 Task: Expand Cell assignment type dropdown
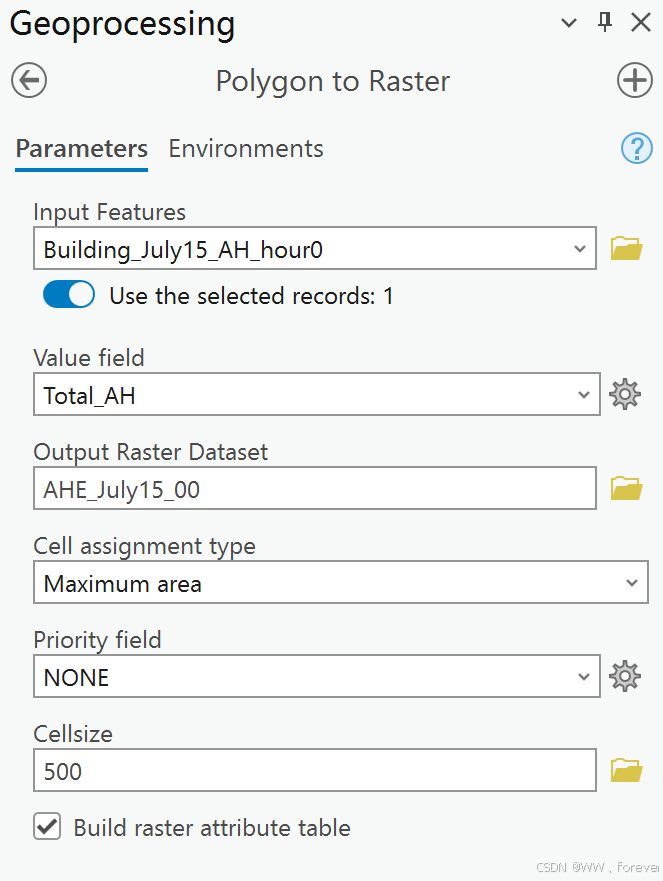point(630,583)
